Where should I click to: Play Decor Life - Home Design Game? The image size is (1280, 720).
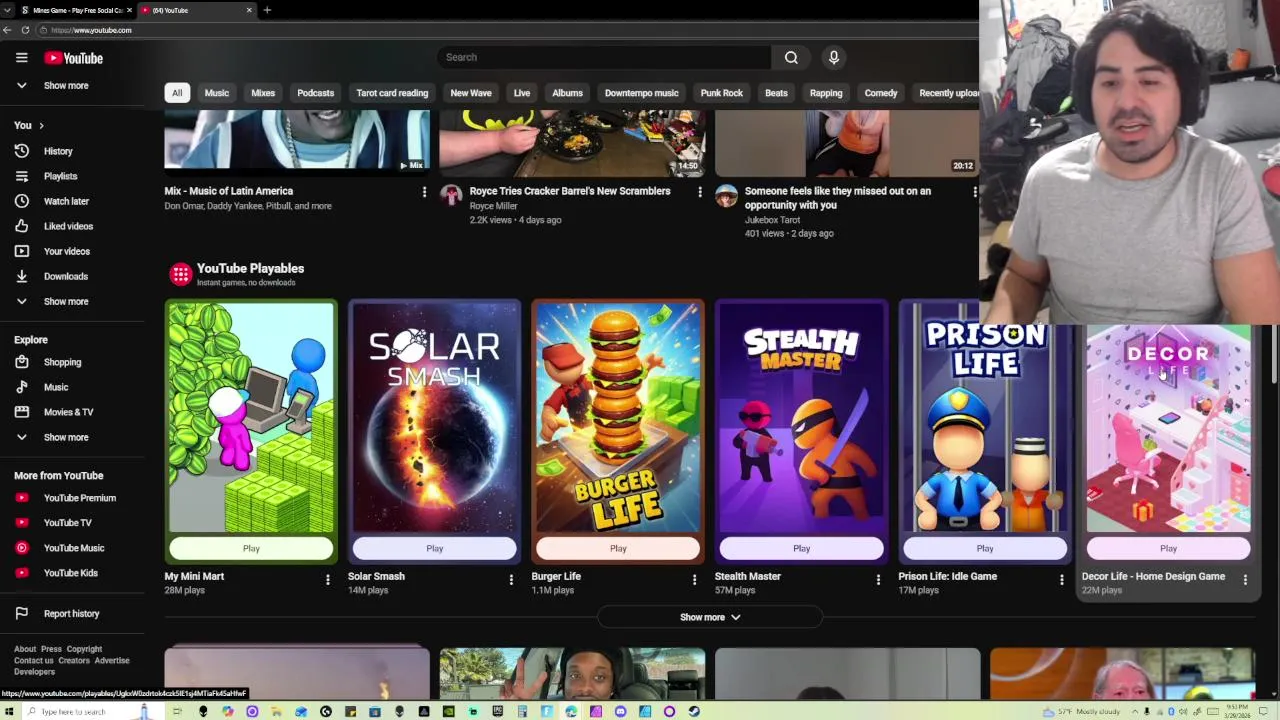click(1168, 548)
